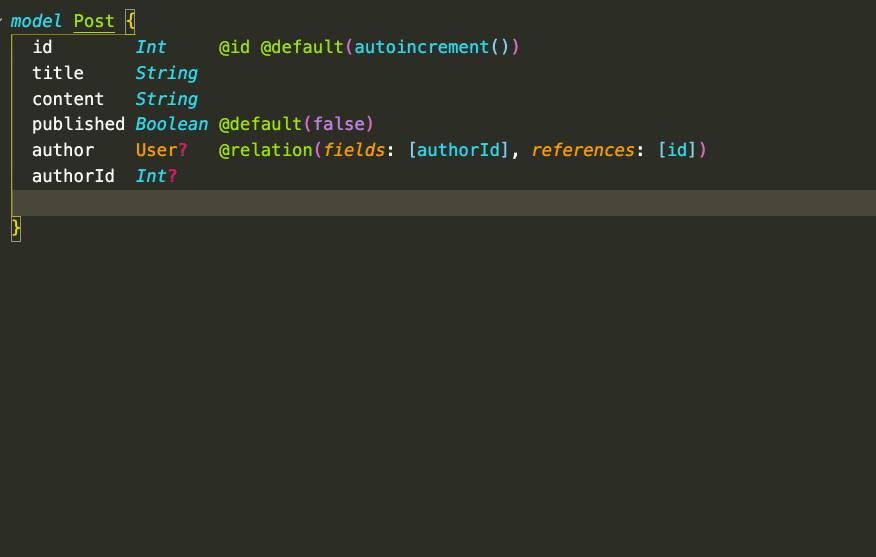Click the 'model' keyword
876x557 pixels.
coord(37,21)
